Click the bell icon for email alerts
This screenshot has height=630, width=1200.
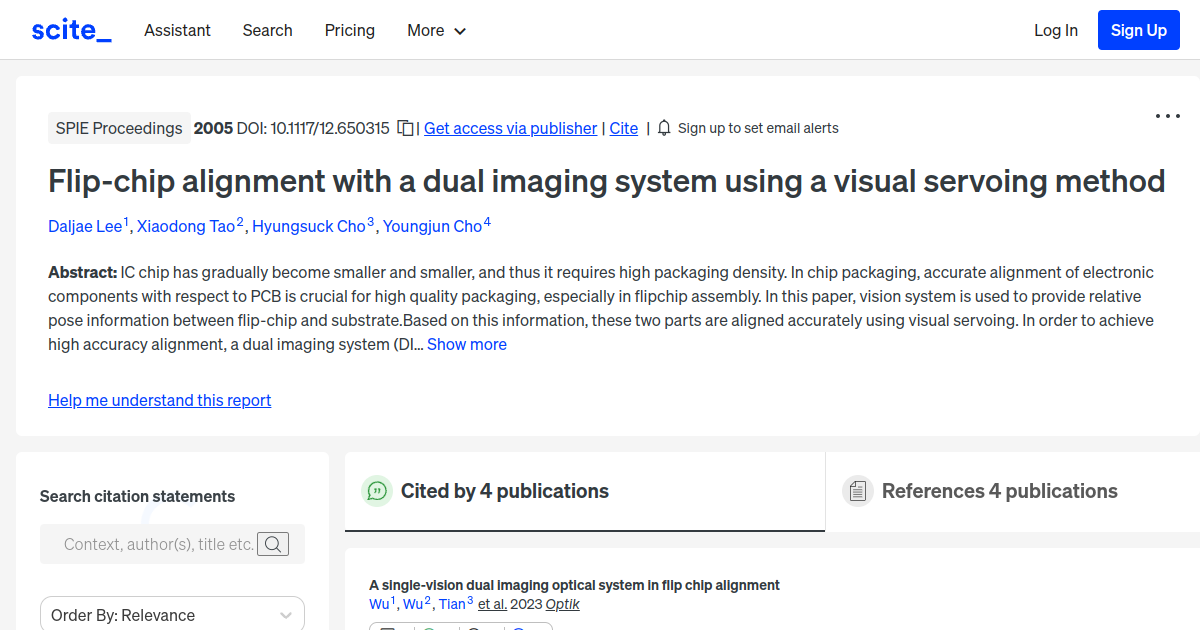663,128
